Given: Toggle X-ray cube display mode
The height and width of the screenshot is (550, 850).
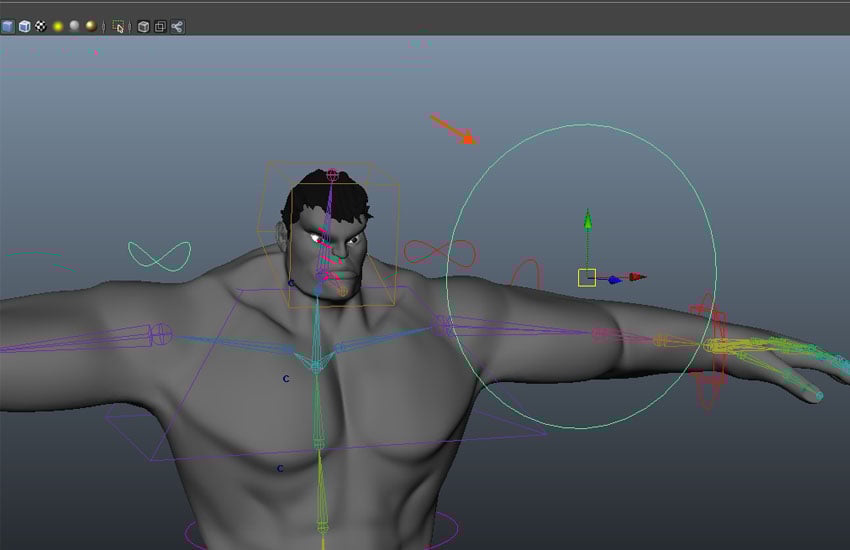Looking at the screenshot, I should pyautogui.click(x=143, y=27).
